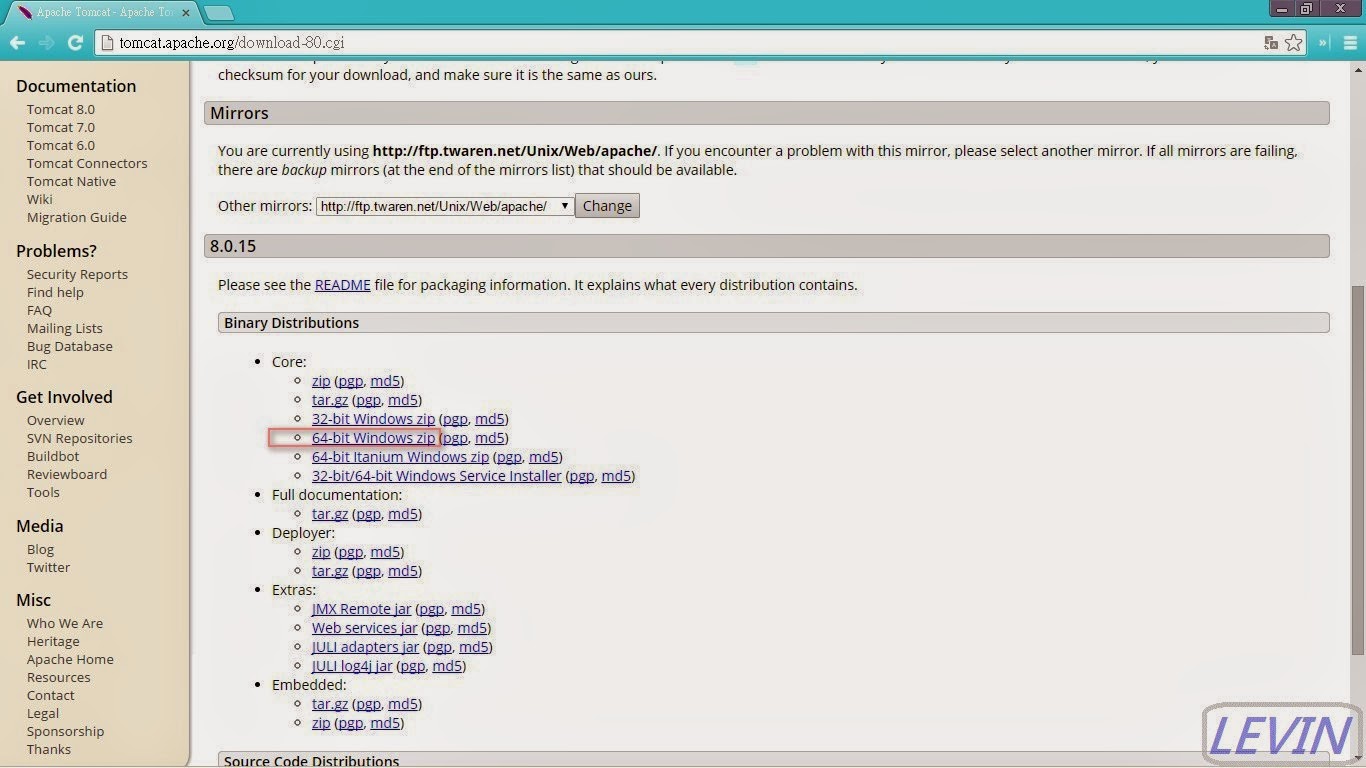Open Tomcat 6.0 documentation link

pyautogui.click(x=61, y=146)
